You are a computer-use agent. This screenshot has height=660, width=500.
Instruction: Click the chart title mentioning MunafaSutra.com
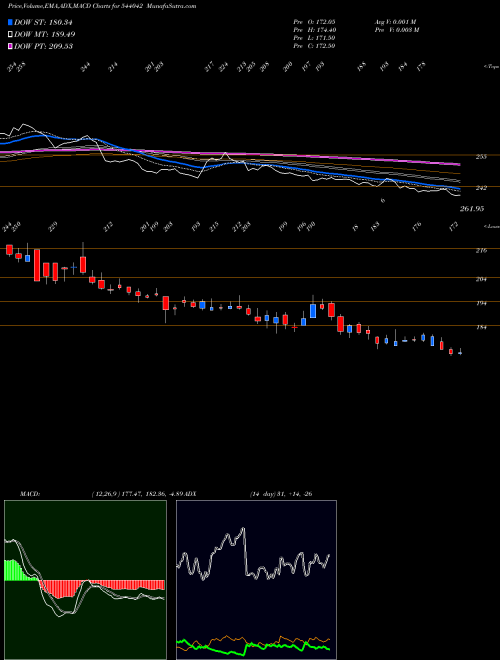pyautogui.click(x=102, y=6)
